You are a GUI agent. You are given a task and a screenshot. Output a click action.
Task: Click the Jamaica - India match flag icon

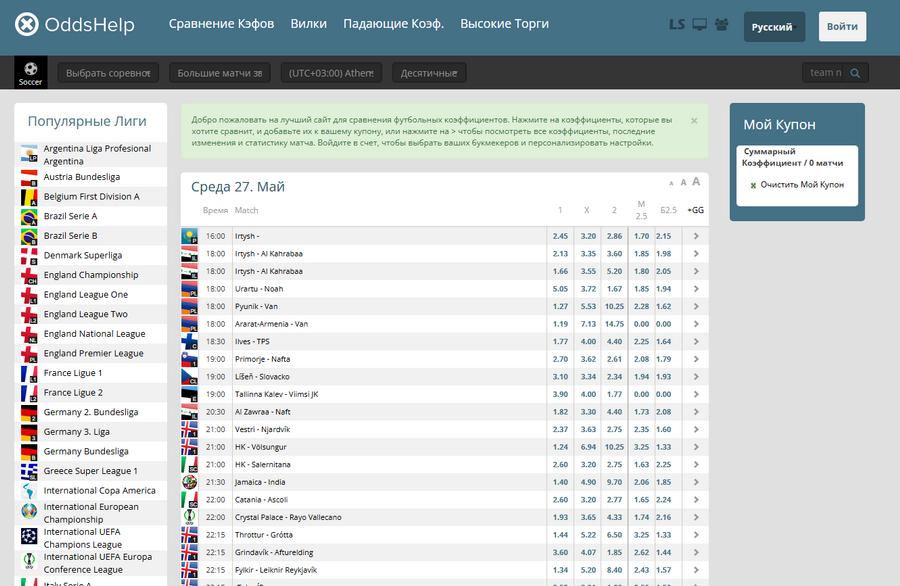[189, 482]
